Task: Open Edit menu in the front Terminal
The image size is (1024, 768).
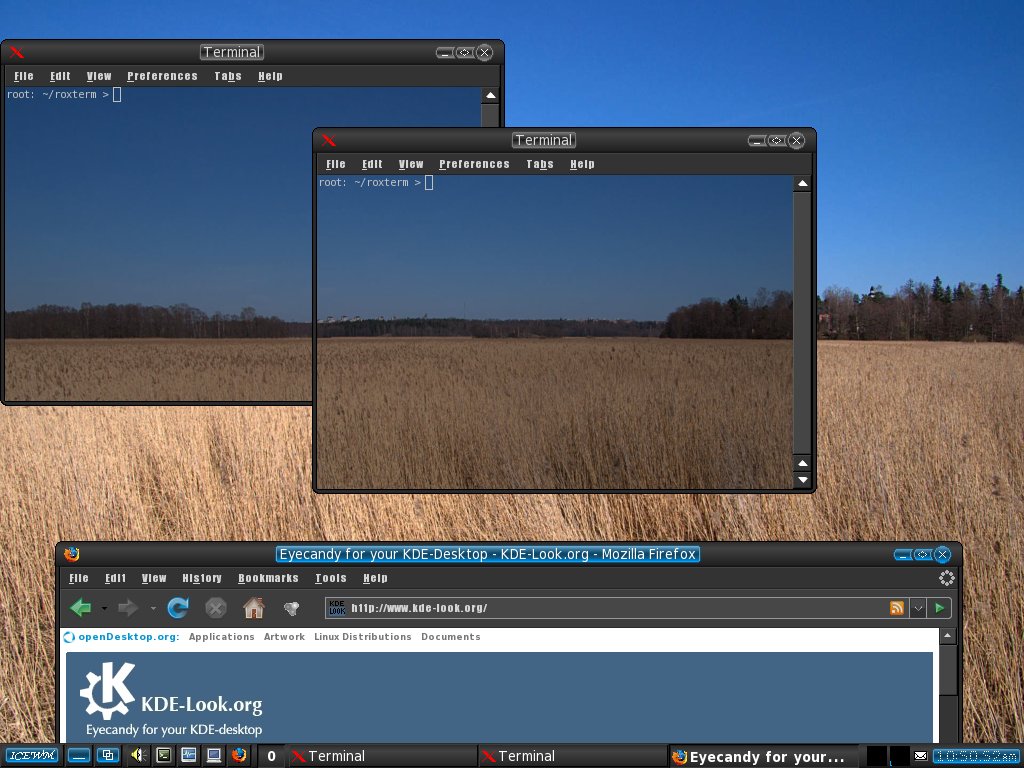Action: tap(372, 164)
